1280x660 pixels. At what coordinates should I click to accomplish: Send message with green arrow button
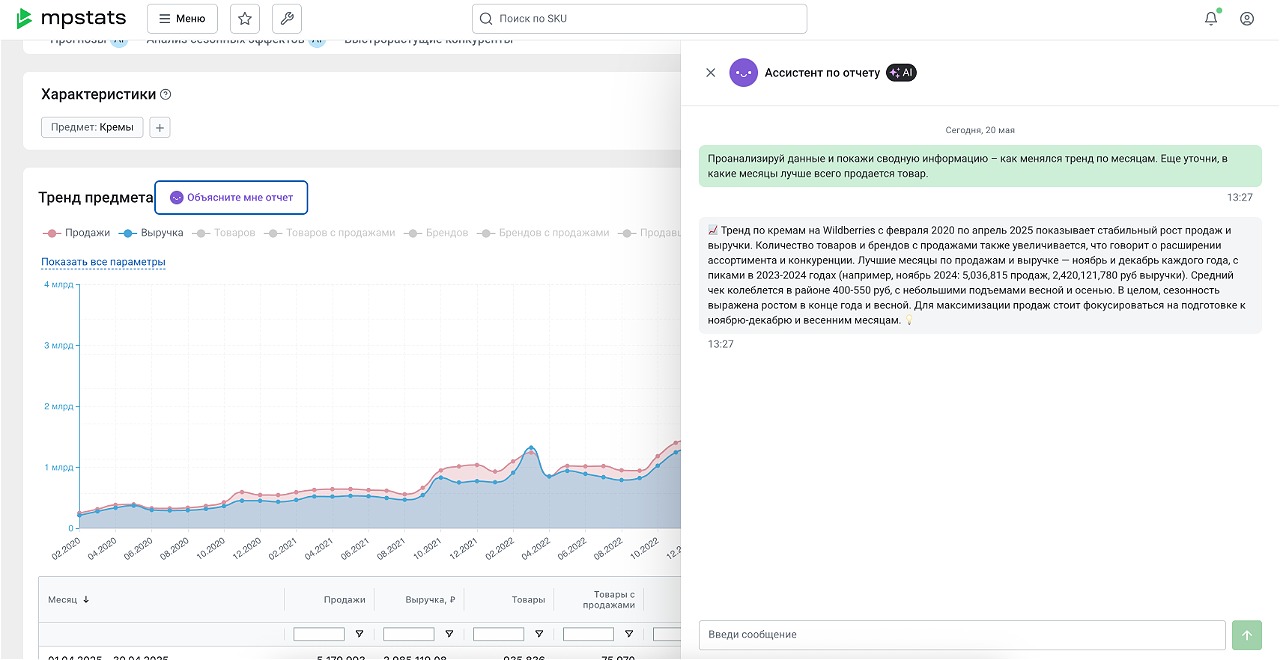point(1247,635)
